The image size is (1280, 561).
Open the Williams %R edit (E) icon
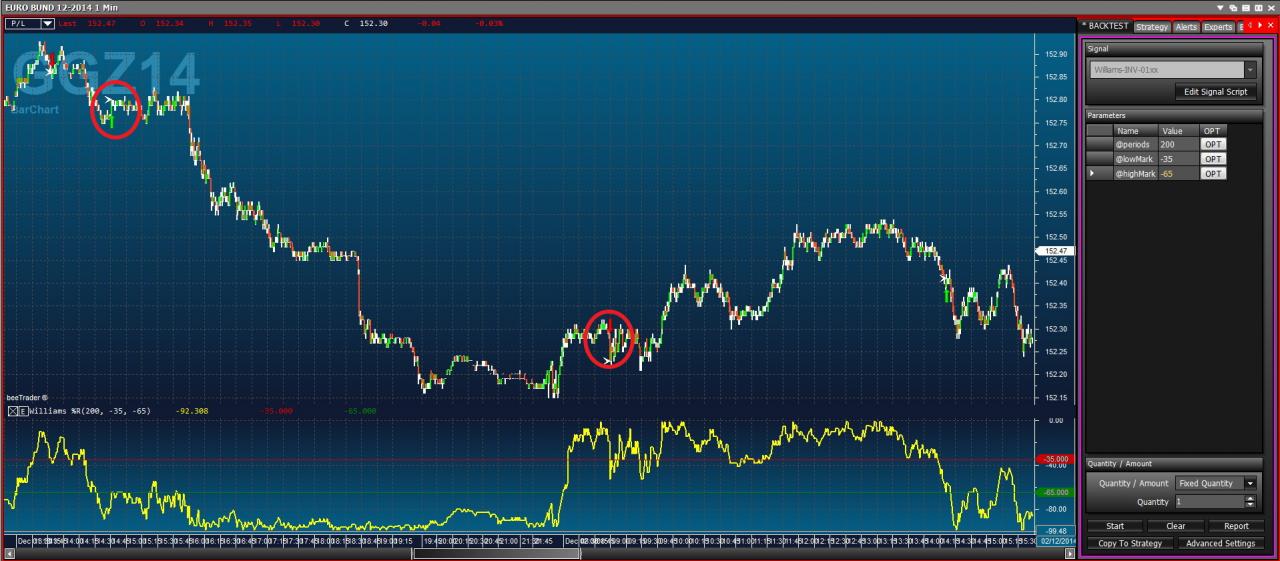tap(23, 411)
